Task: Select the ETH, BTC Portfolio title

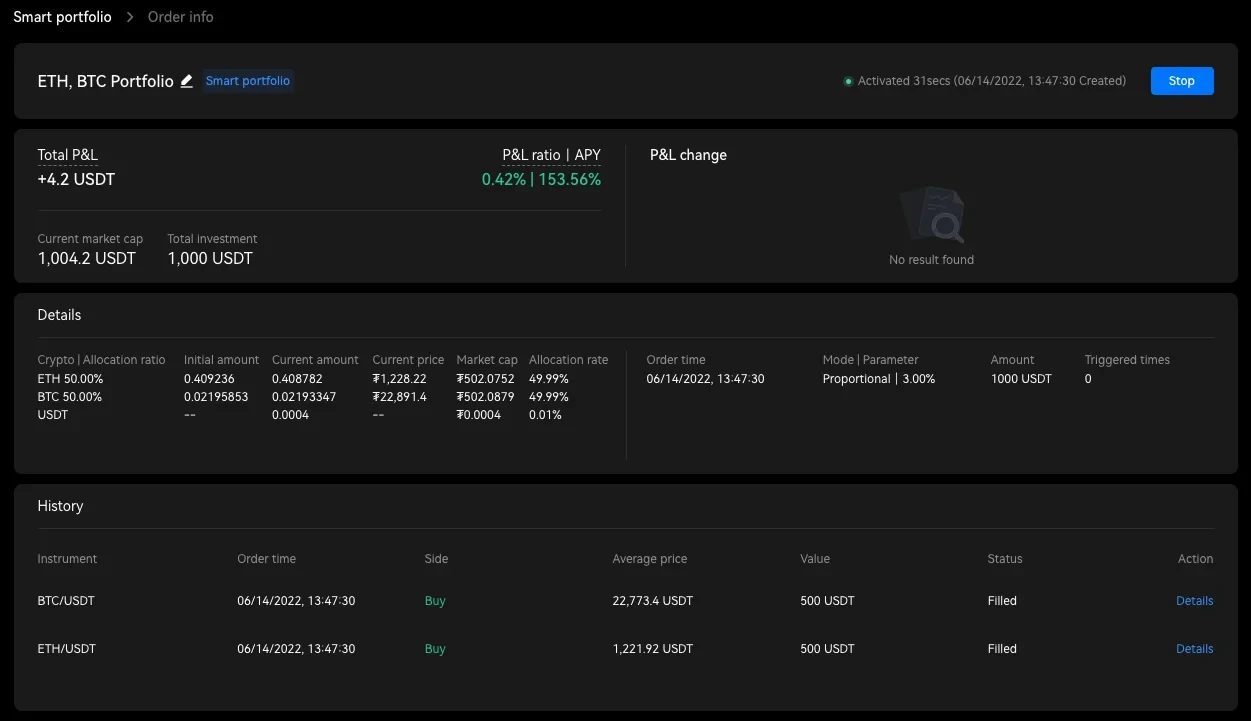Action: click(106, 81)
